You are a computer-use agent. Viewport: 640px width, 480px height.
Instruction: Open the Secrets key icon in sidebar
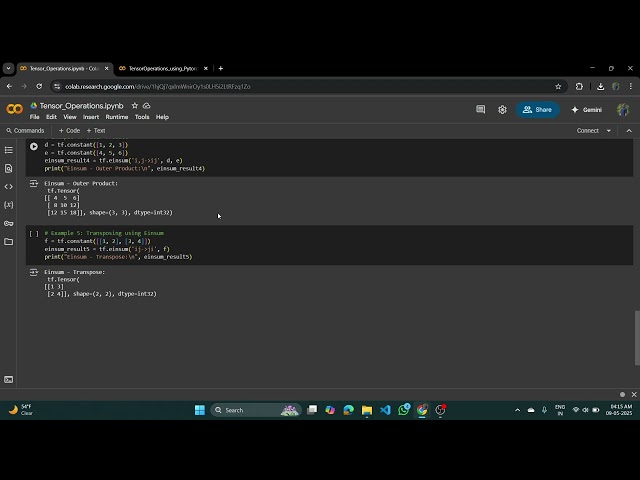point(9,223)
